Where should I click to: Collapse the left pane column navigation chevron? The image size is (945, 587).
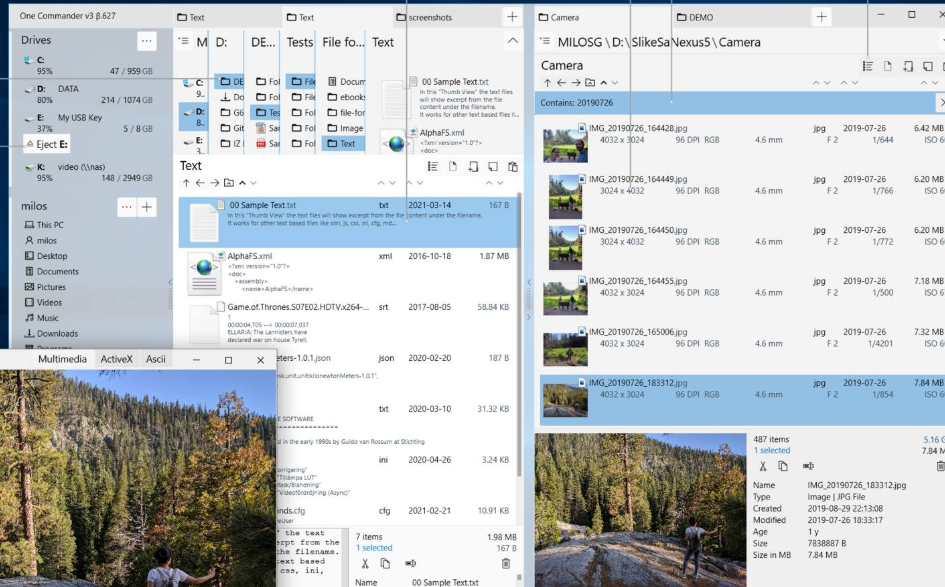click(x=513, y=41)
